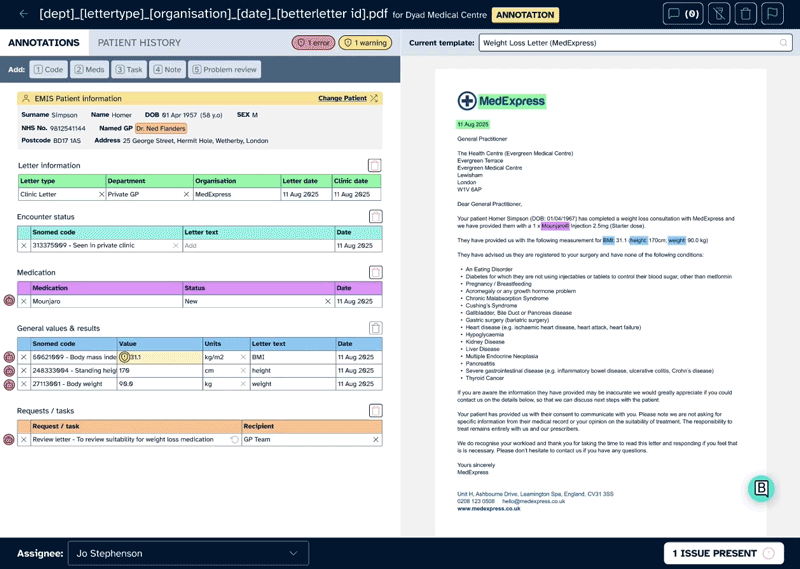Clear the Seen in private clinic code
This screenshot has width=800, height=569.
176,245
